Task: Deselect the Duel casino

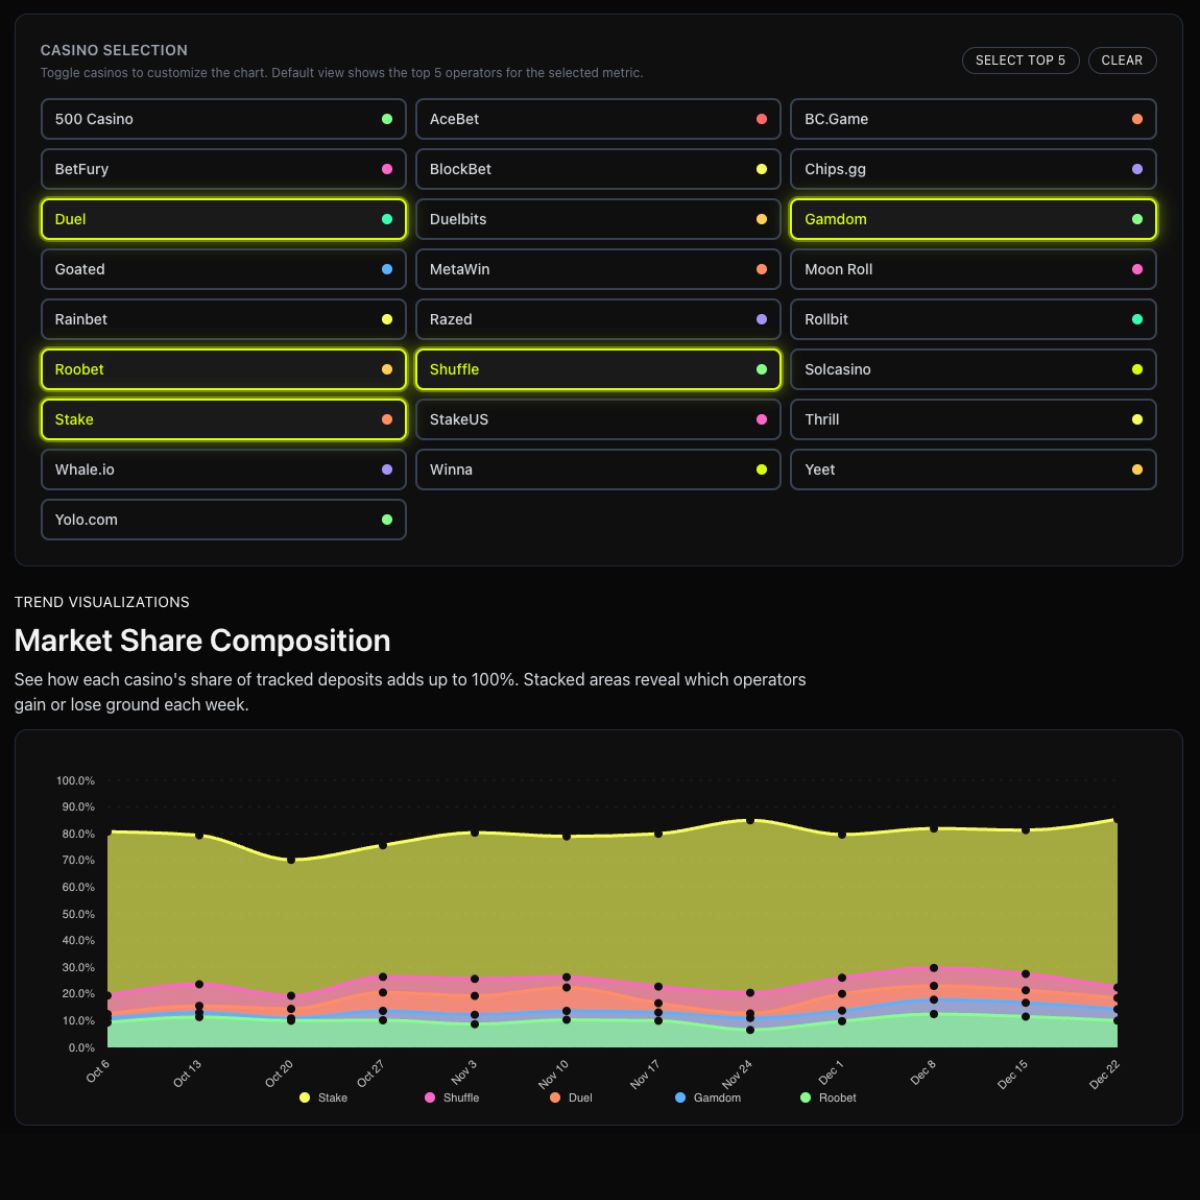Action: pyautogui.click(x=223, y=219)
